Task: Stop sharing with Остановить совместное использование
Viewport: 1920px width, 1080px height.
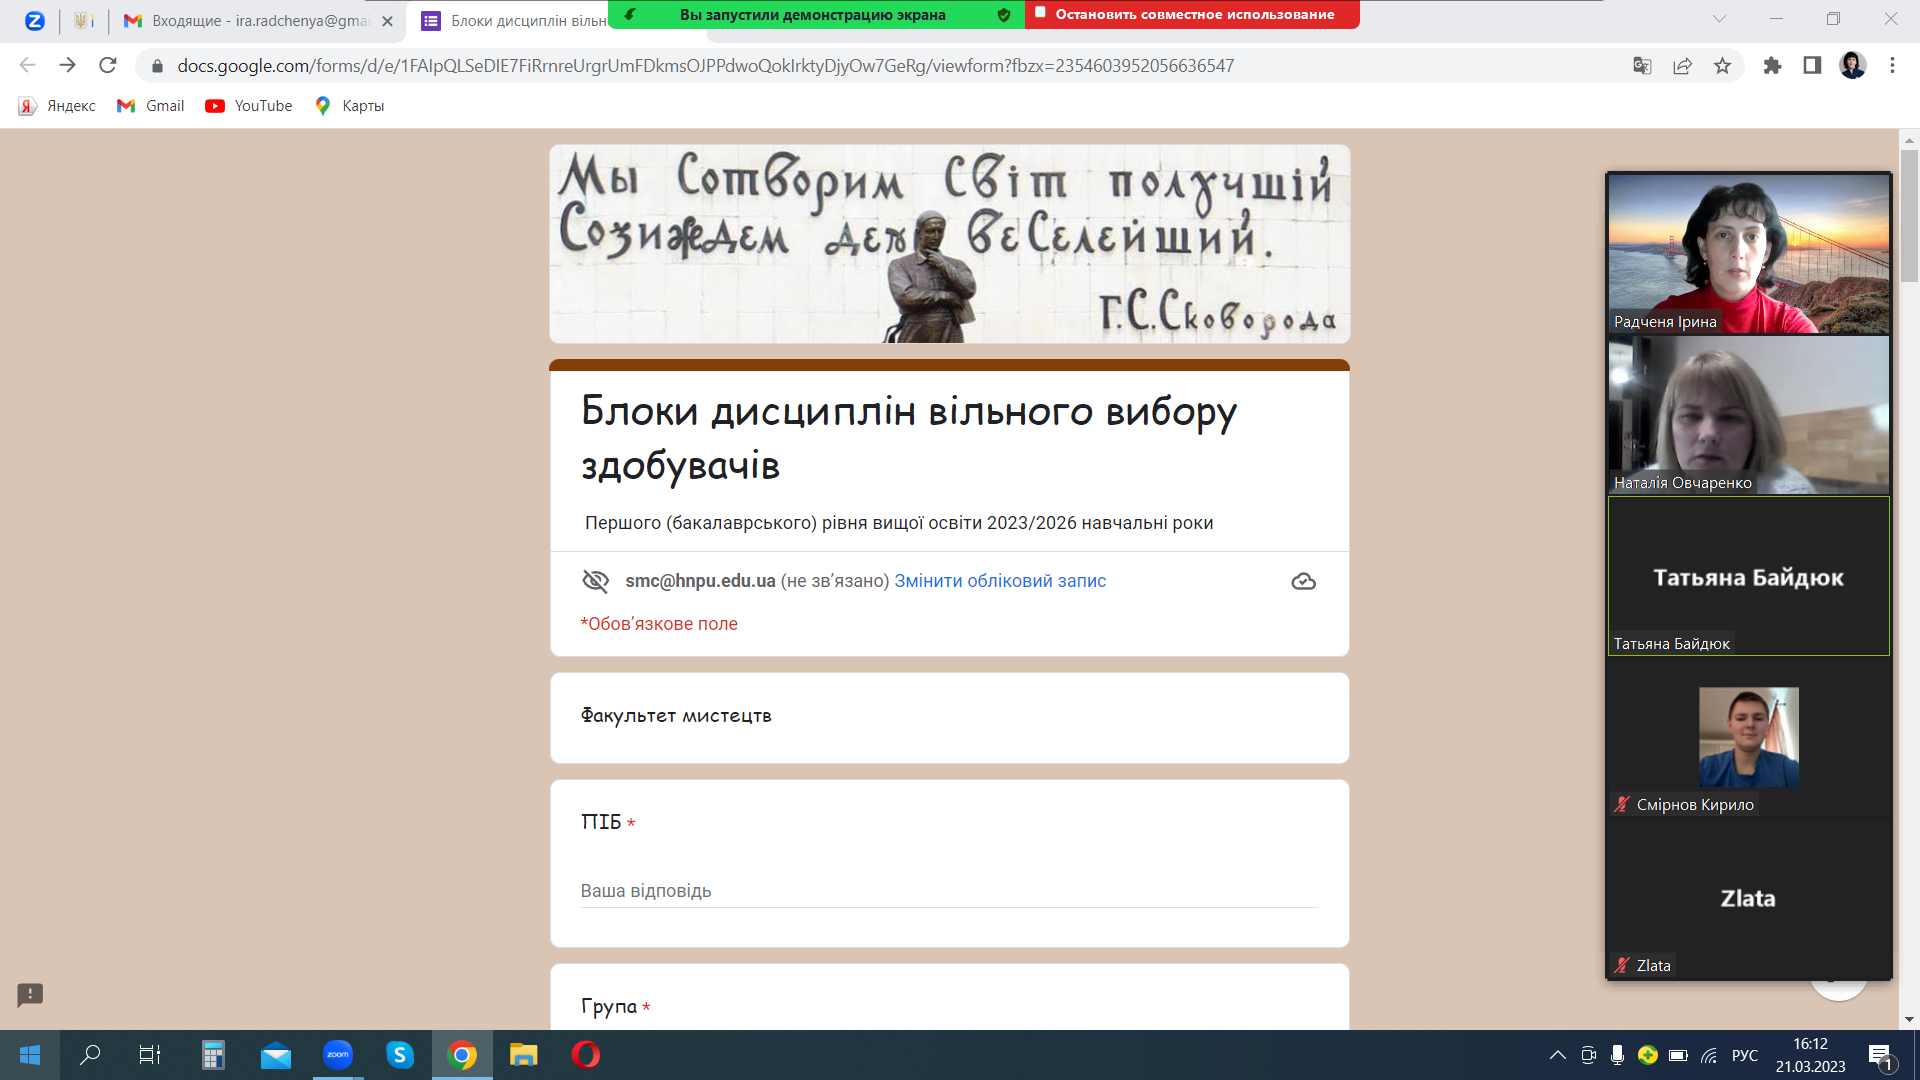Action: [x=1192, y=14]
